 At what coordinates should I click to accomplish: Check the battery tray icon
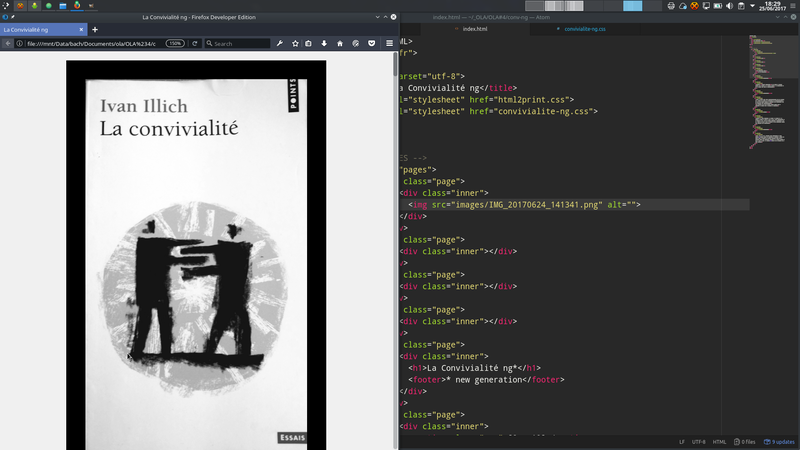[x=718, y=6]
